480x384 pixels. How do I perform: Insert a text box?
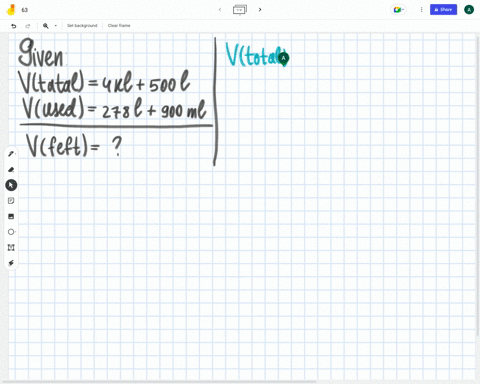click(11, 247)
